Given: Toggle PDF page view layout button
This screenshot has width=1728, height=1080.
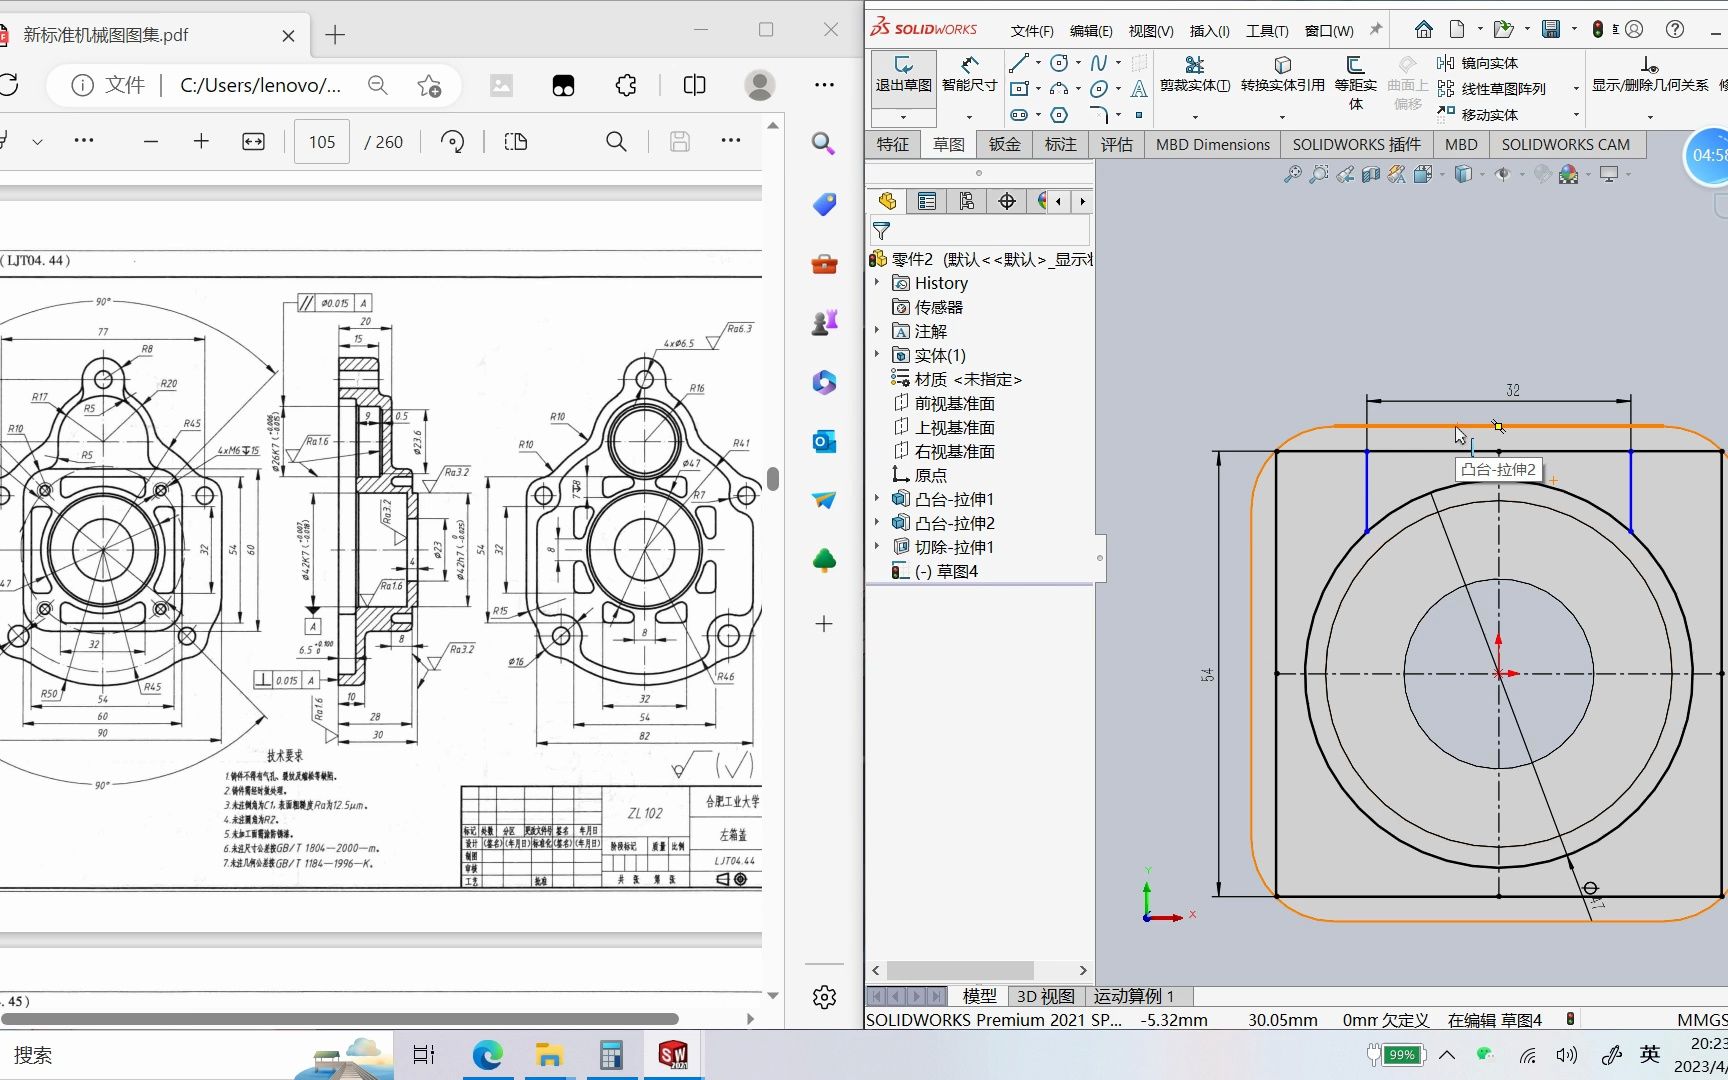Looking at the screenshot, I should pos(516,142).
